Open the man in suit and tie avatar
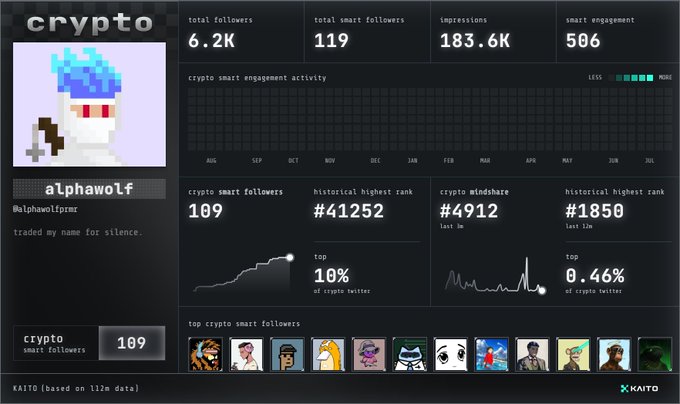This screenshot has height=404, width=680. [x=533, y=354]
